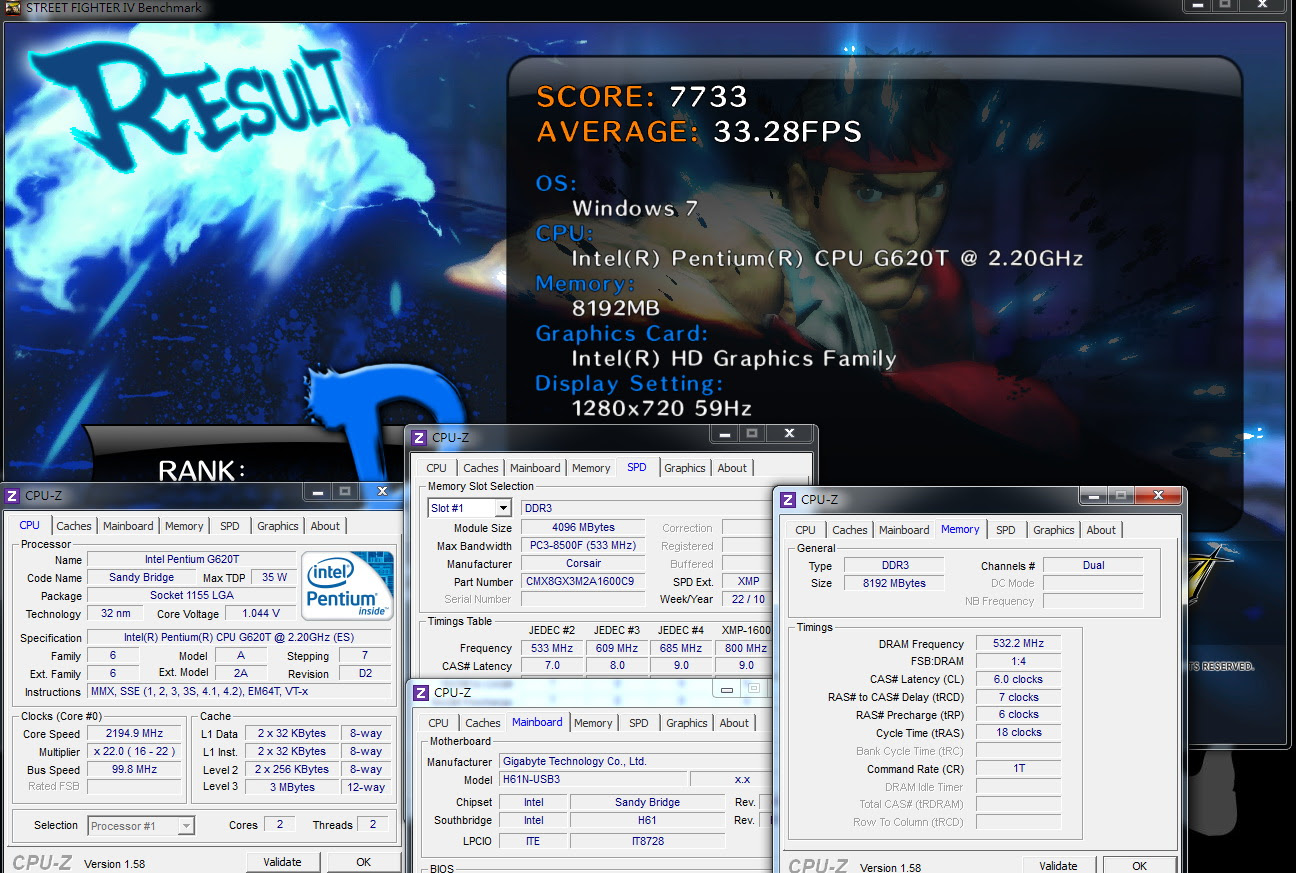Select CPU tab in the Memory window
1296x873 pixels.
pyautogui.click(x=806, y=530)
